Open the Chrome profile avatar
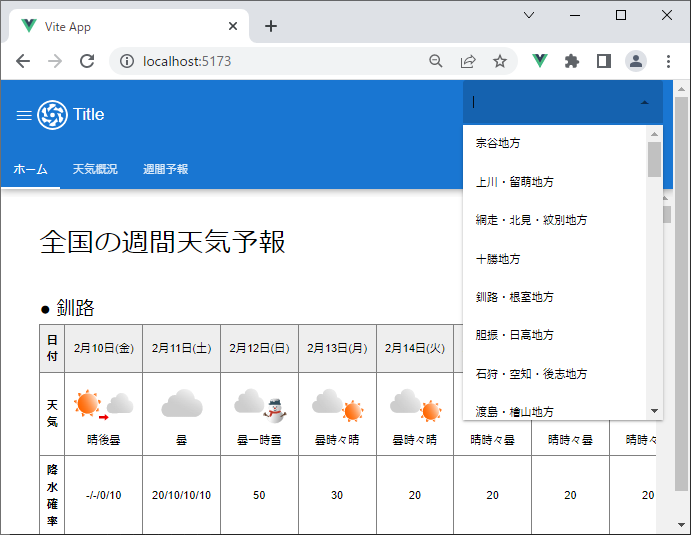The width and height of the screenshot is (691, 535). 636,61
